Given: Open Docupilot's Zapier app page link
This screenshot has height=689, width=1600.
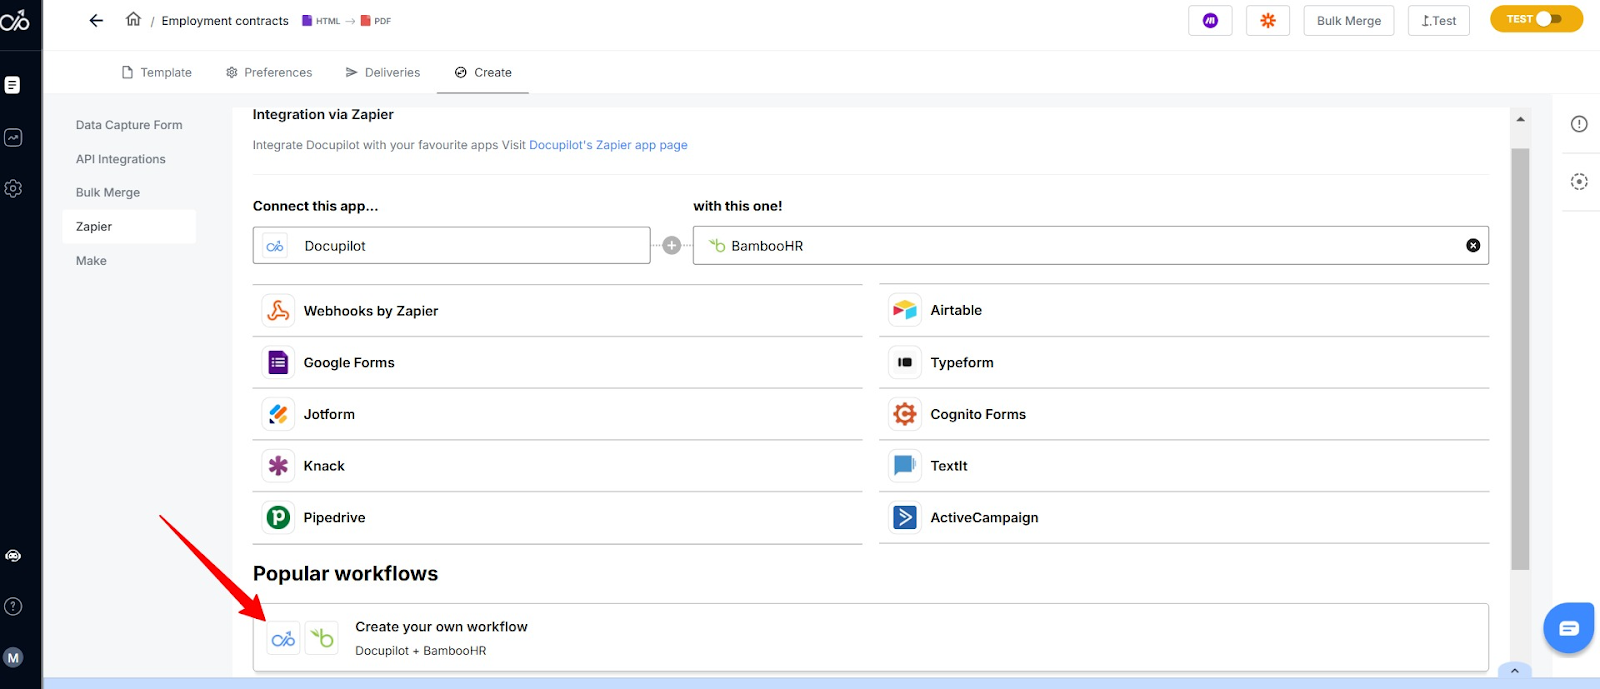Looking at the screenshot, I should (608, 145).
